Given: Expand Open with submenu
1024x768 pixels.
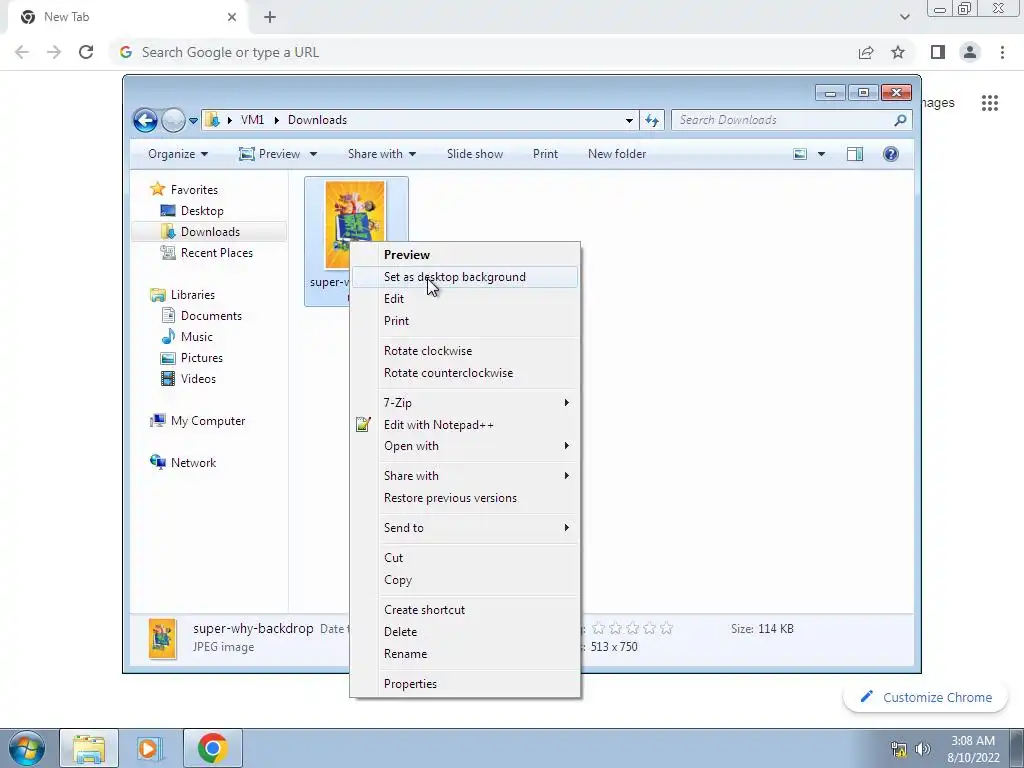Looking at the screenshot, I should tap(465, 446).
